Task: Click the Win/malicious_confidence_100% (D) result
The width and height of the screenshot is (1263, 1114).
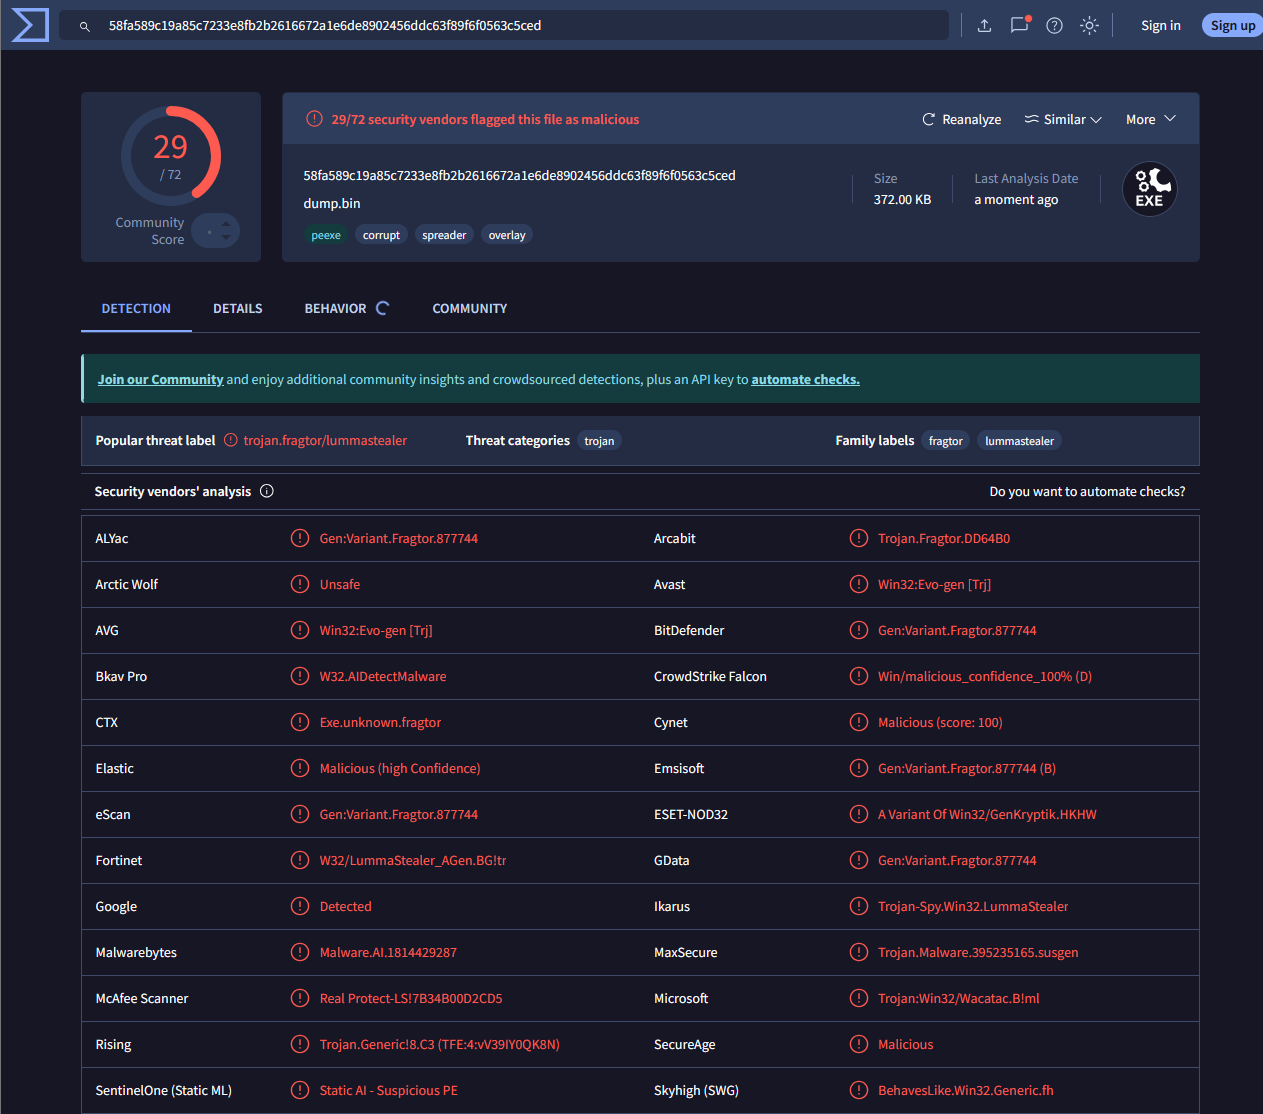Action: pos(985,676)
